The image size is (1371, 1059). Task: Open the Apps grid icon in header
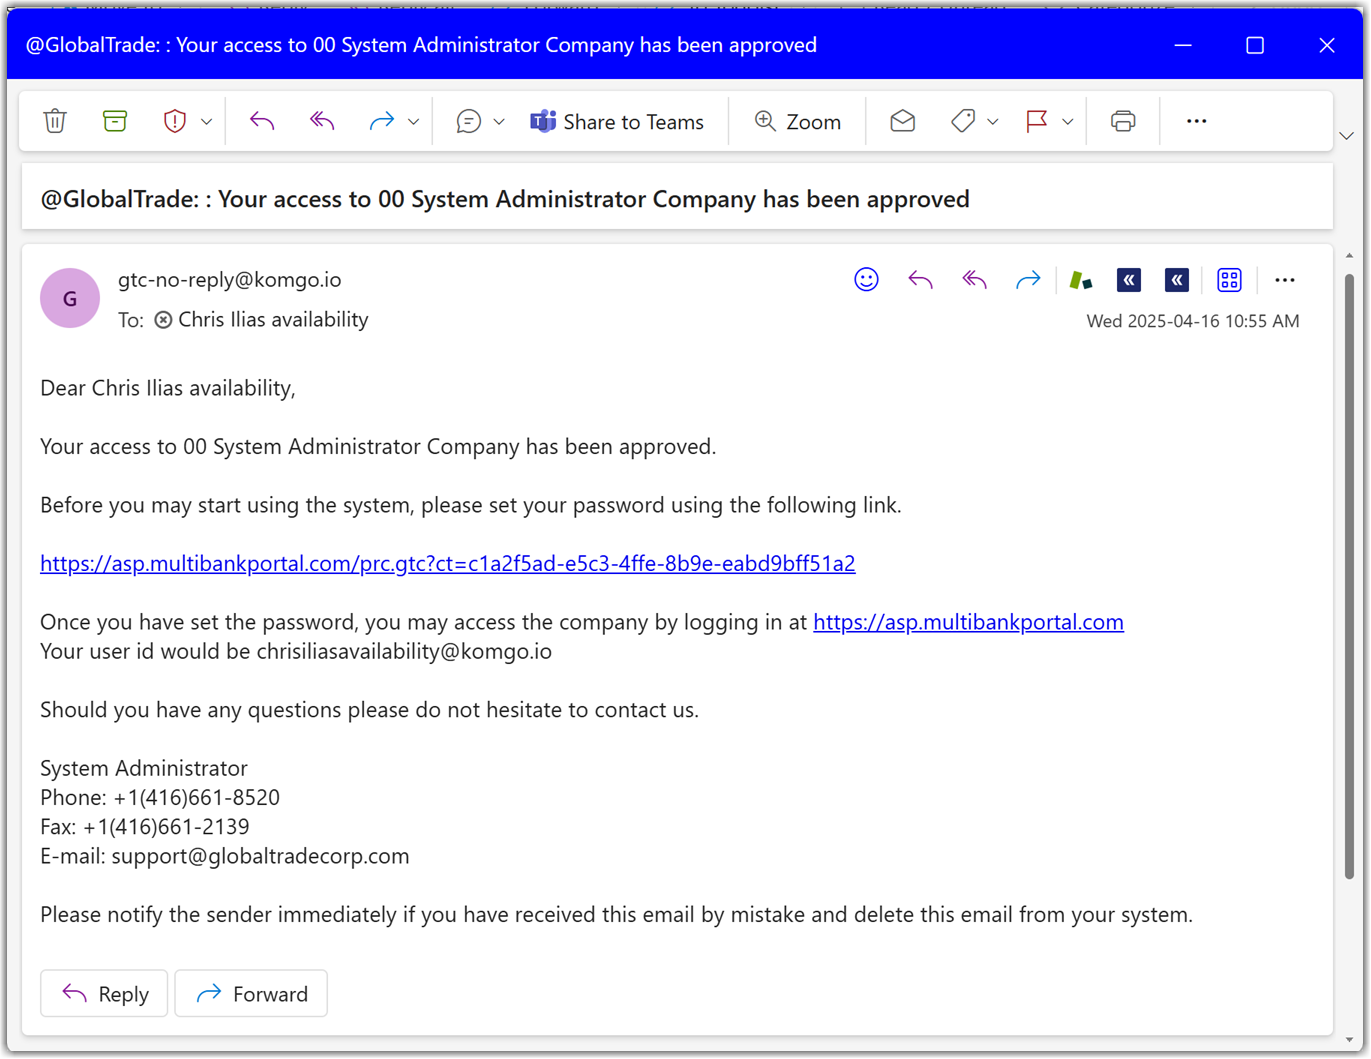1229,280
